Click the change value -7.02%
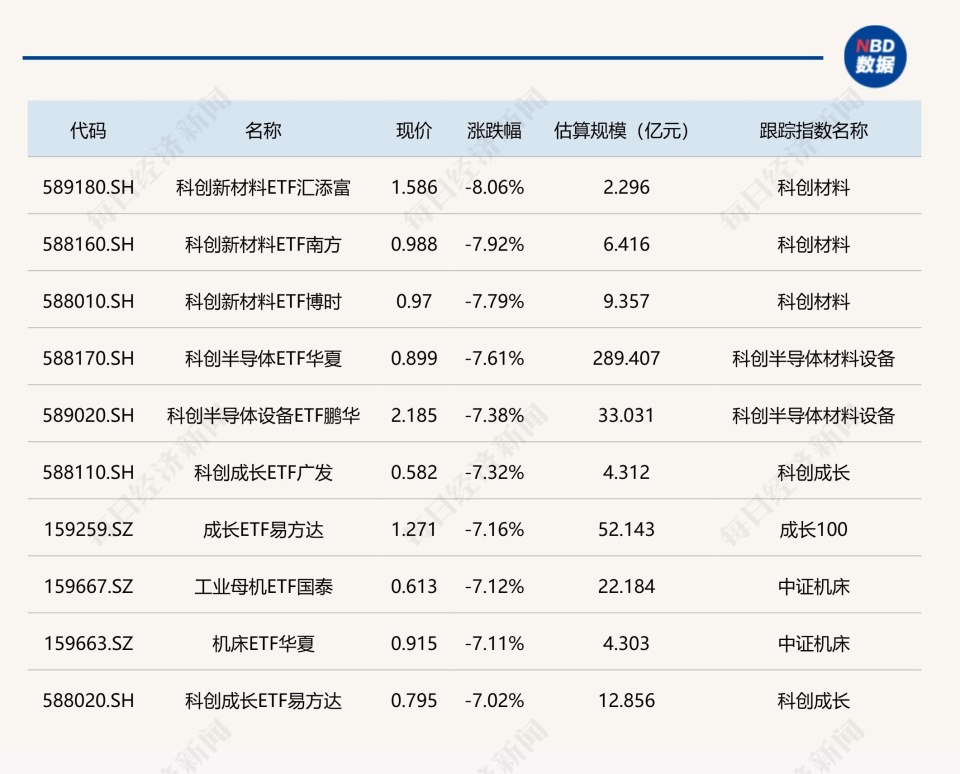The width and height of the screenshot is (960, 774). (x=494, y=700)
